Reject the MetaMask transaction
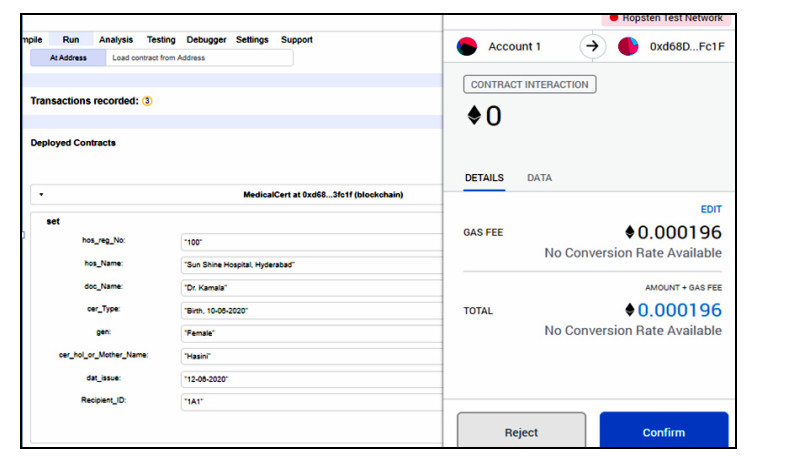This screenshot has width=800, height=462. 521,432
